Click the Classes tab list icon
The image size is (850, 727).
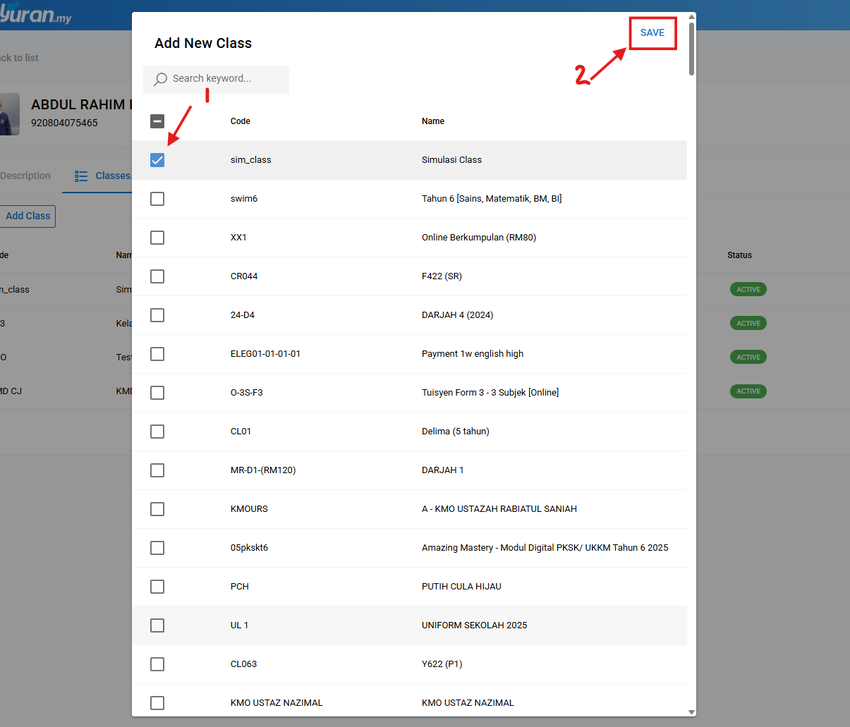click(x=81, y=176)
